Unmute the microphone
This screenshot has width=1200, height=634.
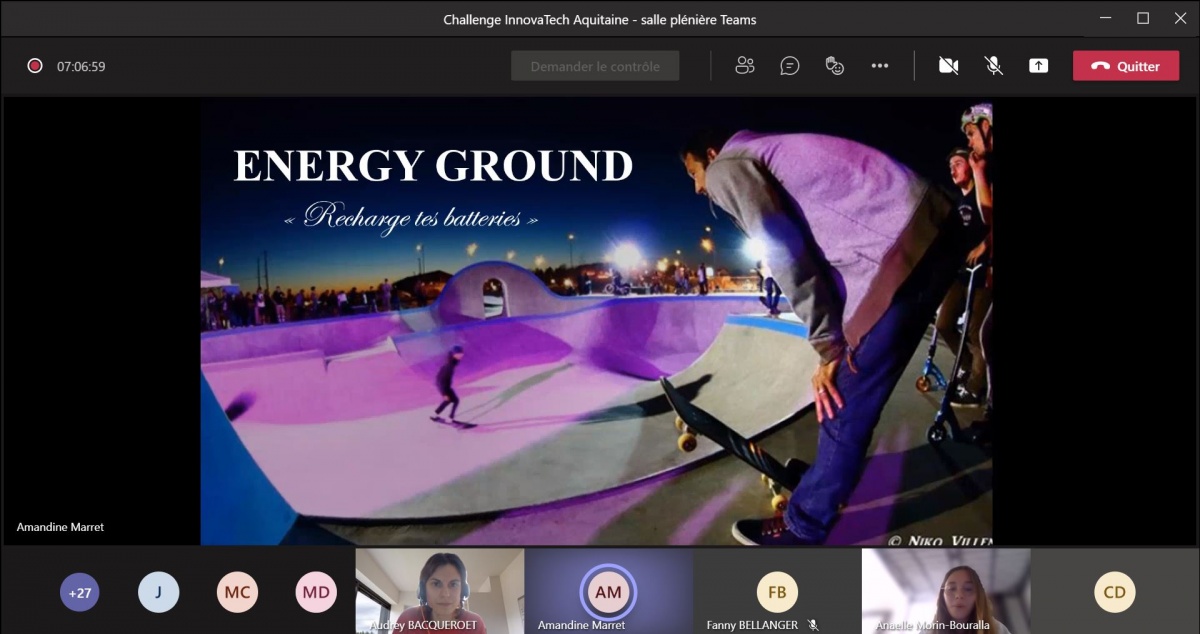(x=993, y=66)
